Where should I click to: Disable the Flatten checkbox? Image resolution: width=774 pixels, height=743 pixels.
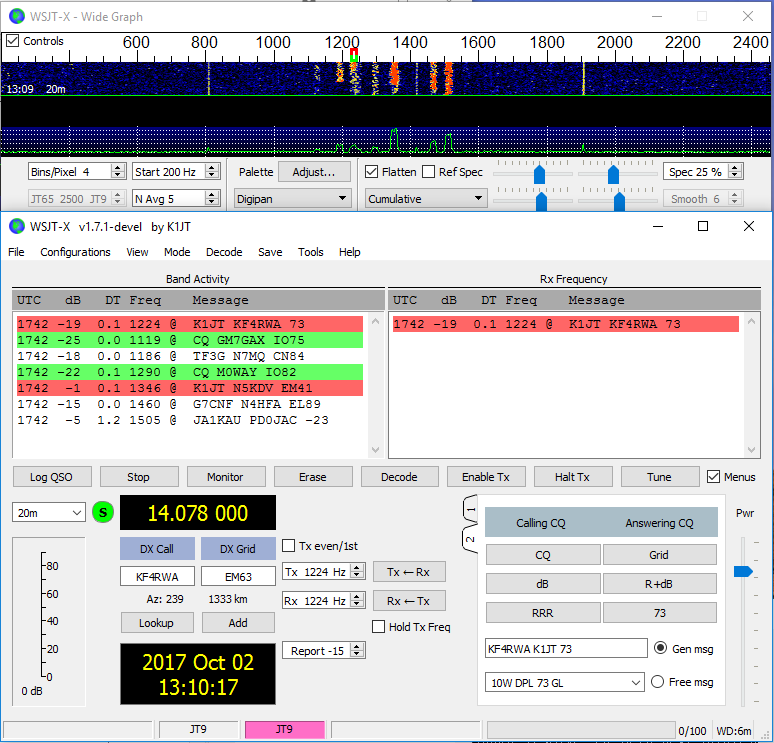click(372, 172)
